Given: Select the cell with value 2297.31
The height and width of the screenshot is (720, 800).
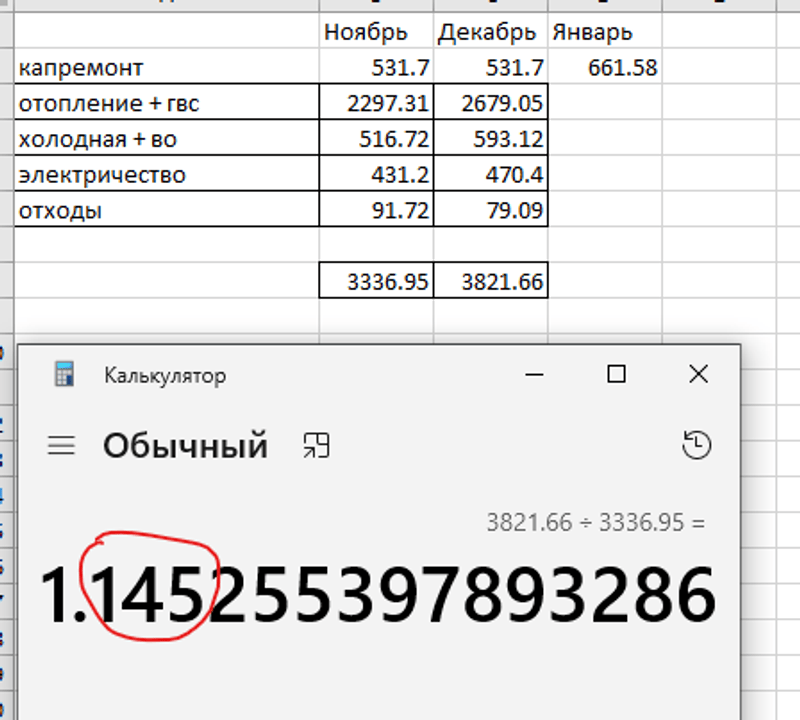Looking at the screenshot, I should click(376, 102).
